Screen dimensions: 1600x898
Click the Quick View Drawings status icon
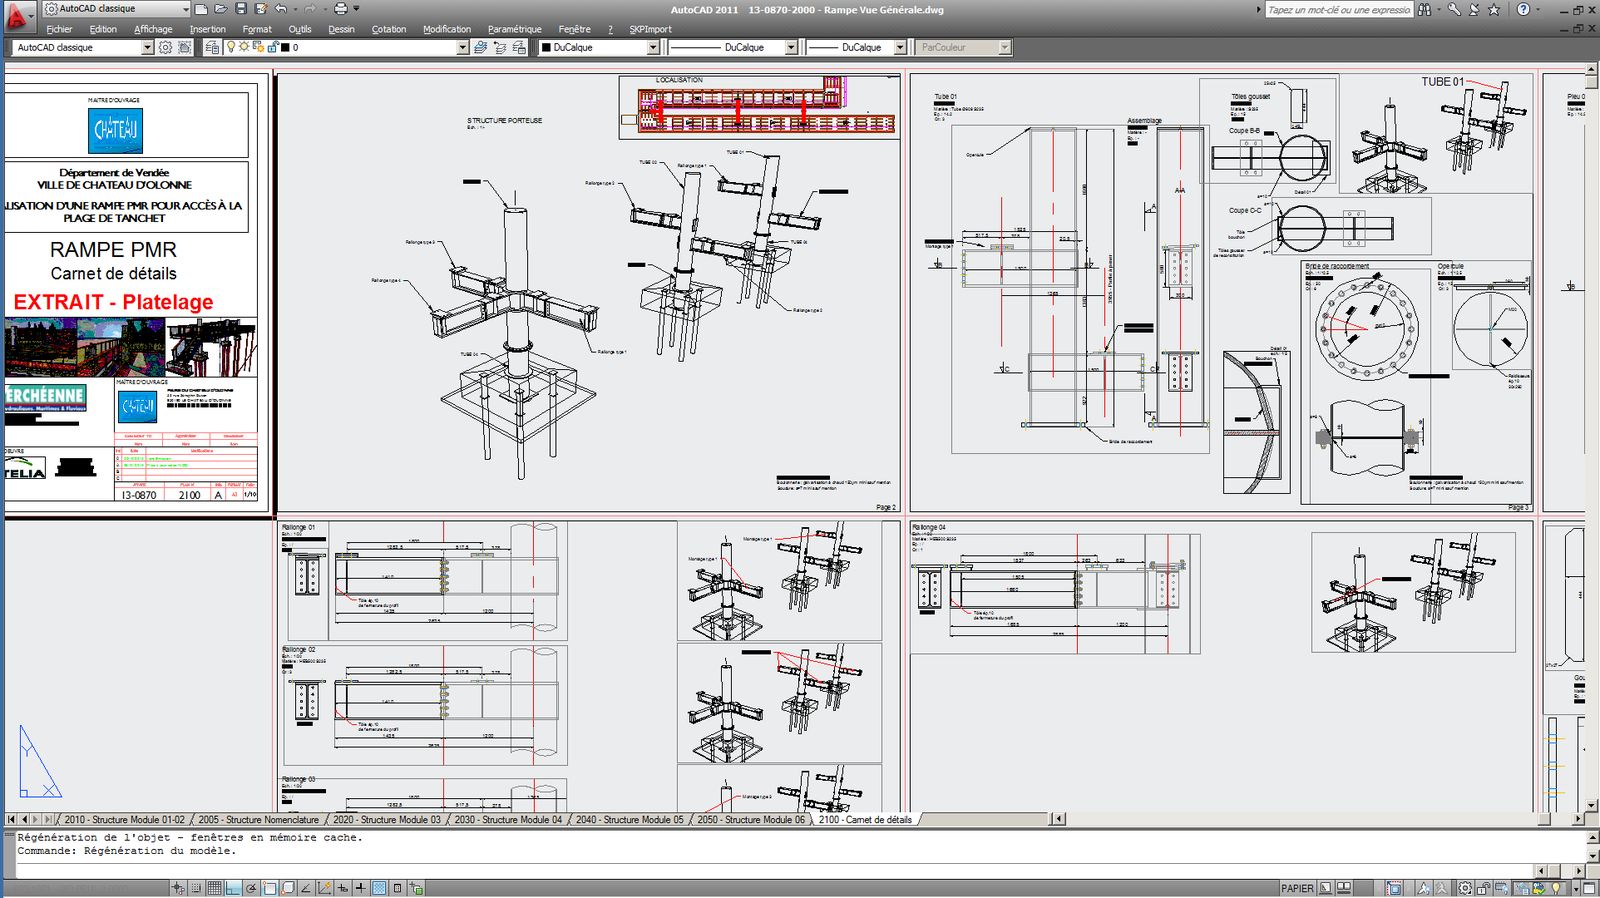[x=1344, y=887]
